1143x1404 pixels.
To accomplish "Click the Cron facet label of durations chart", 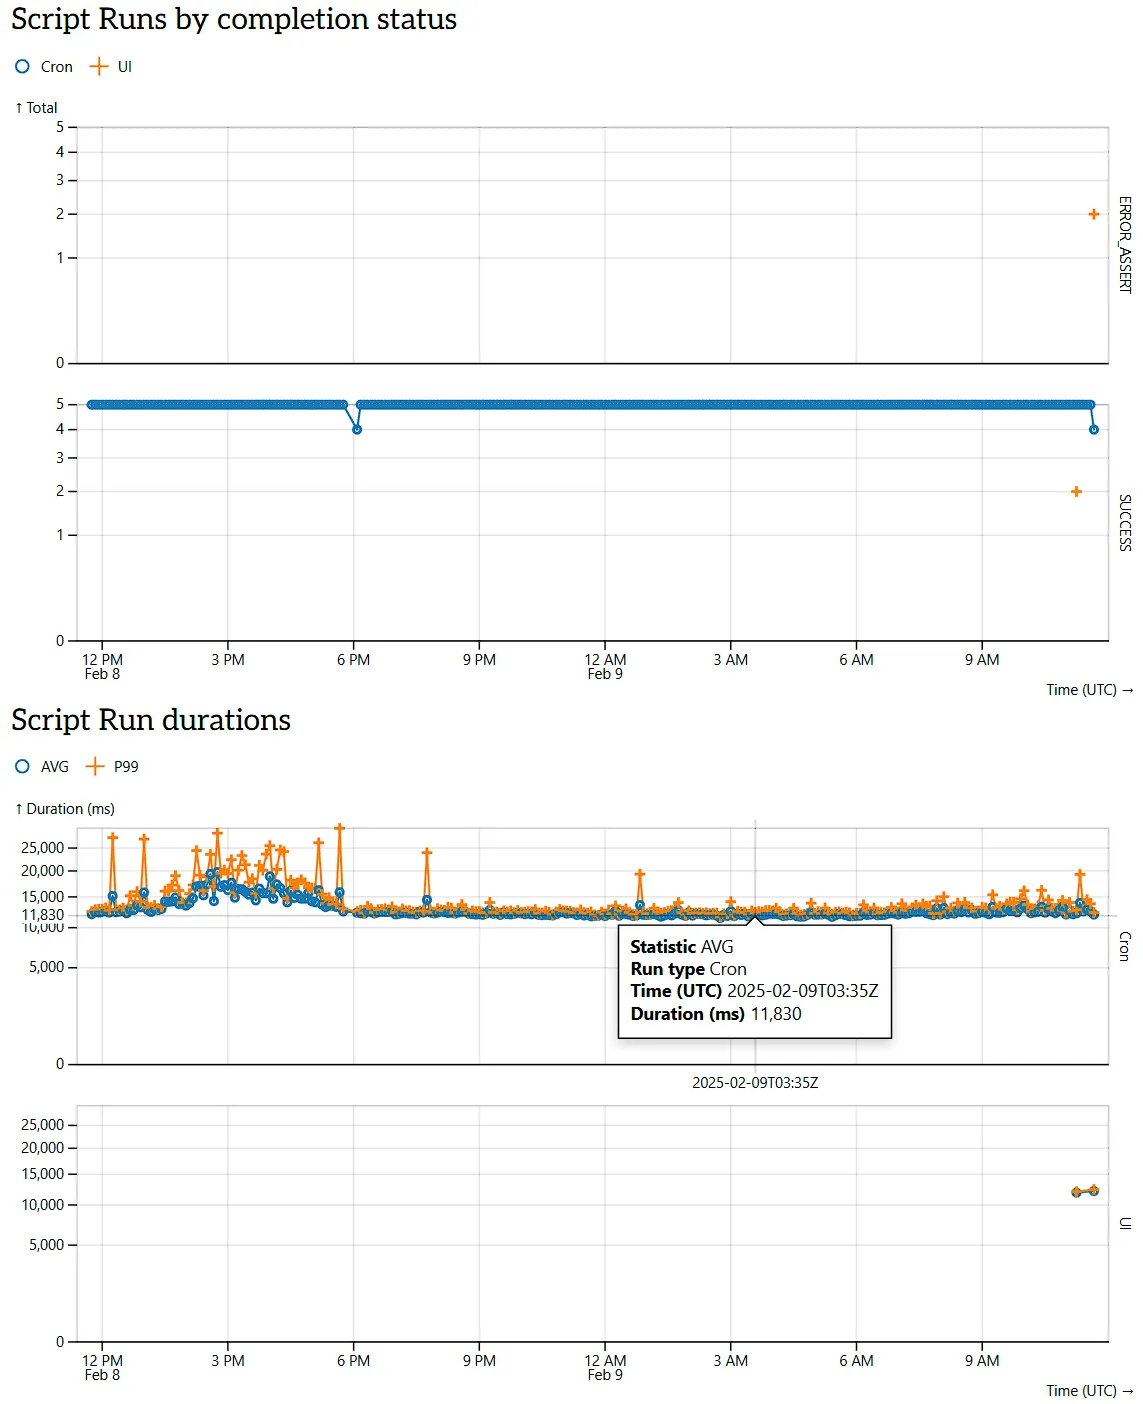I will tap(1125, 946).
